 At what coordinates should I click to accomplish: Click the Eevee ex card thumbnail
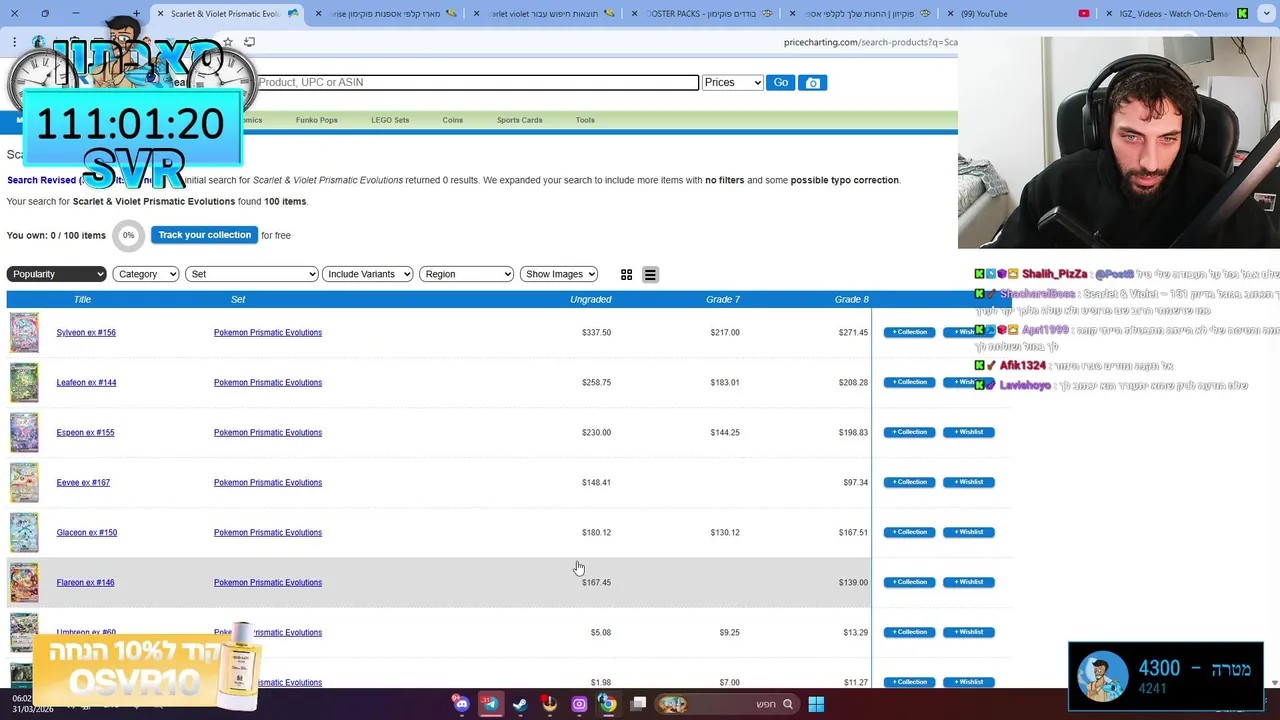pos(24,483)
